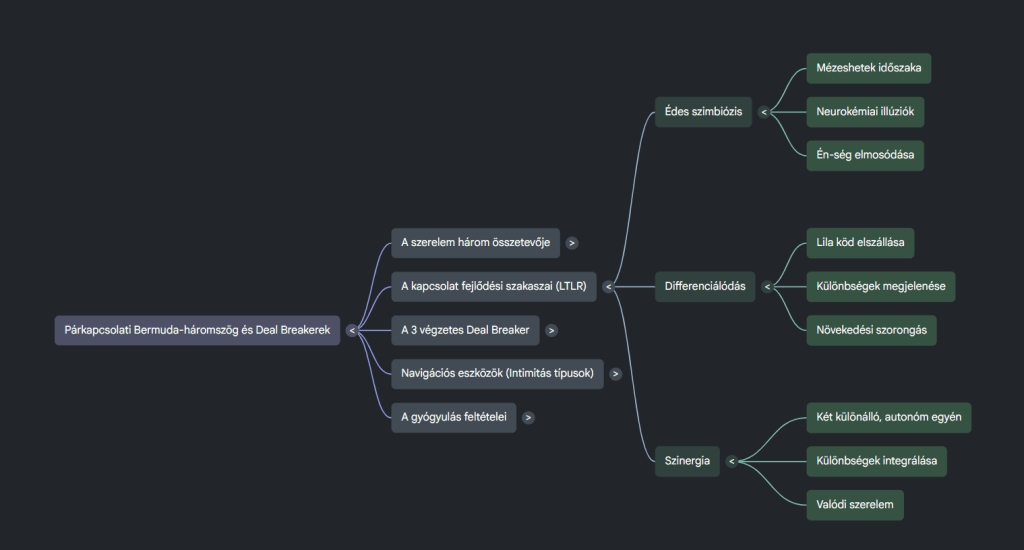Collapse the 'Édes szimbiózis' branch chevron

click(x=764, y=113)
